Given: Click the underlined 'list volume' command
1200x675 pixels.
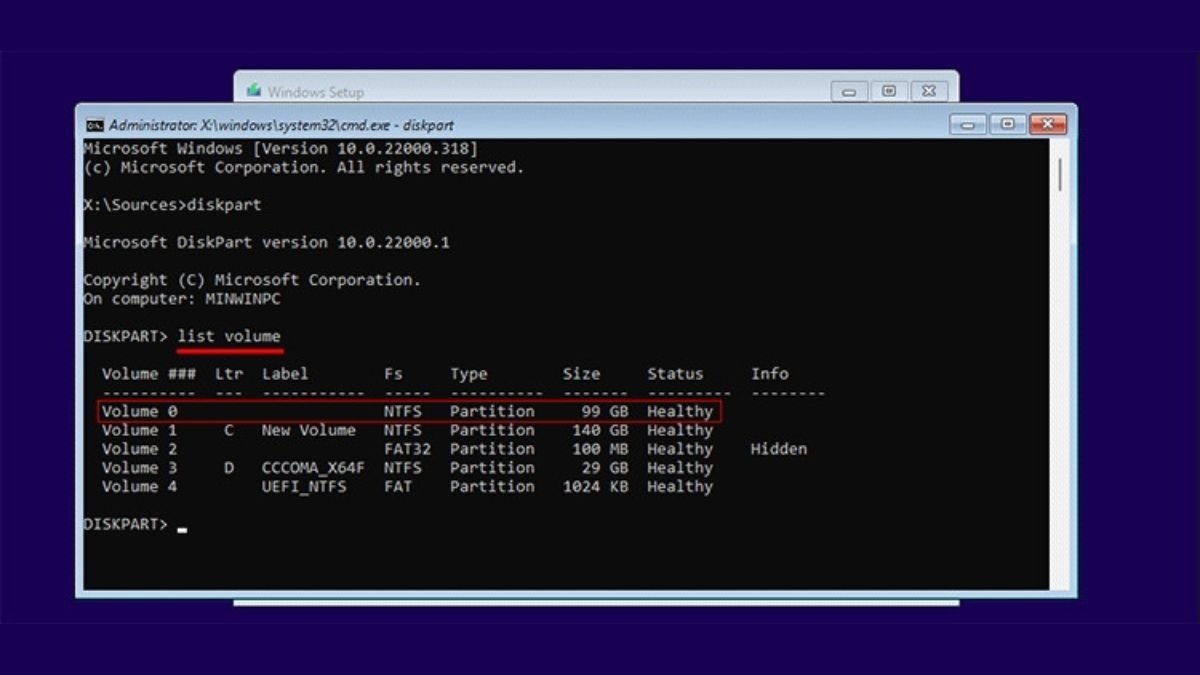Looking at the screenshot, I should [229, 336].
